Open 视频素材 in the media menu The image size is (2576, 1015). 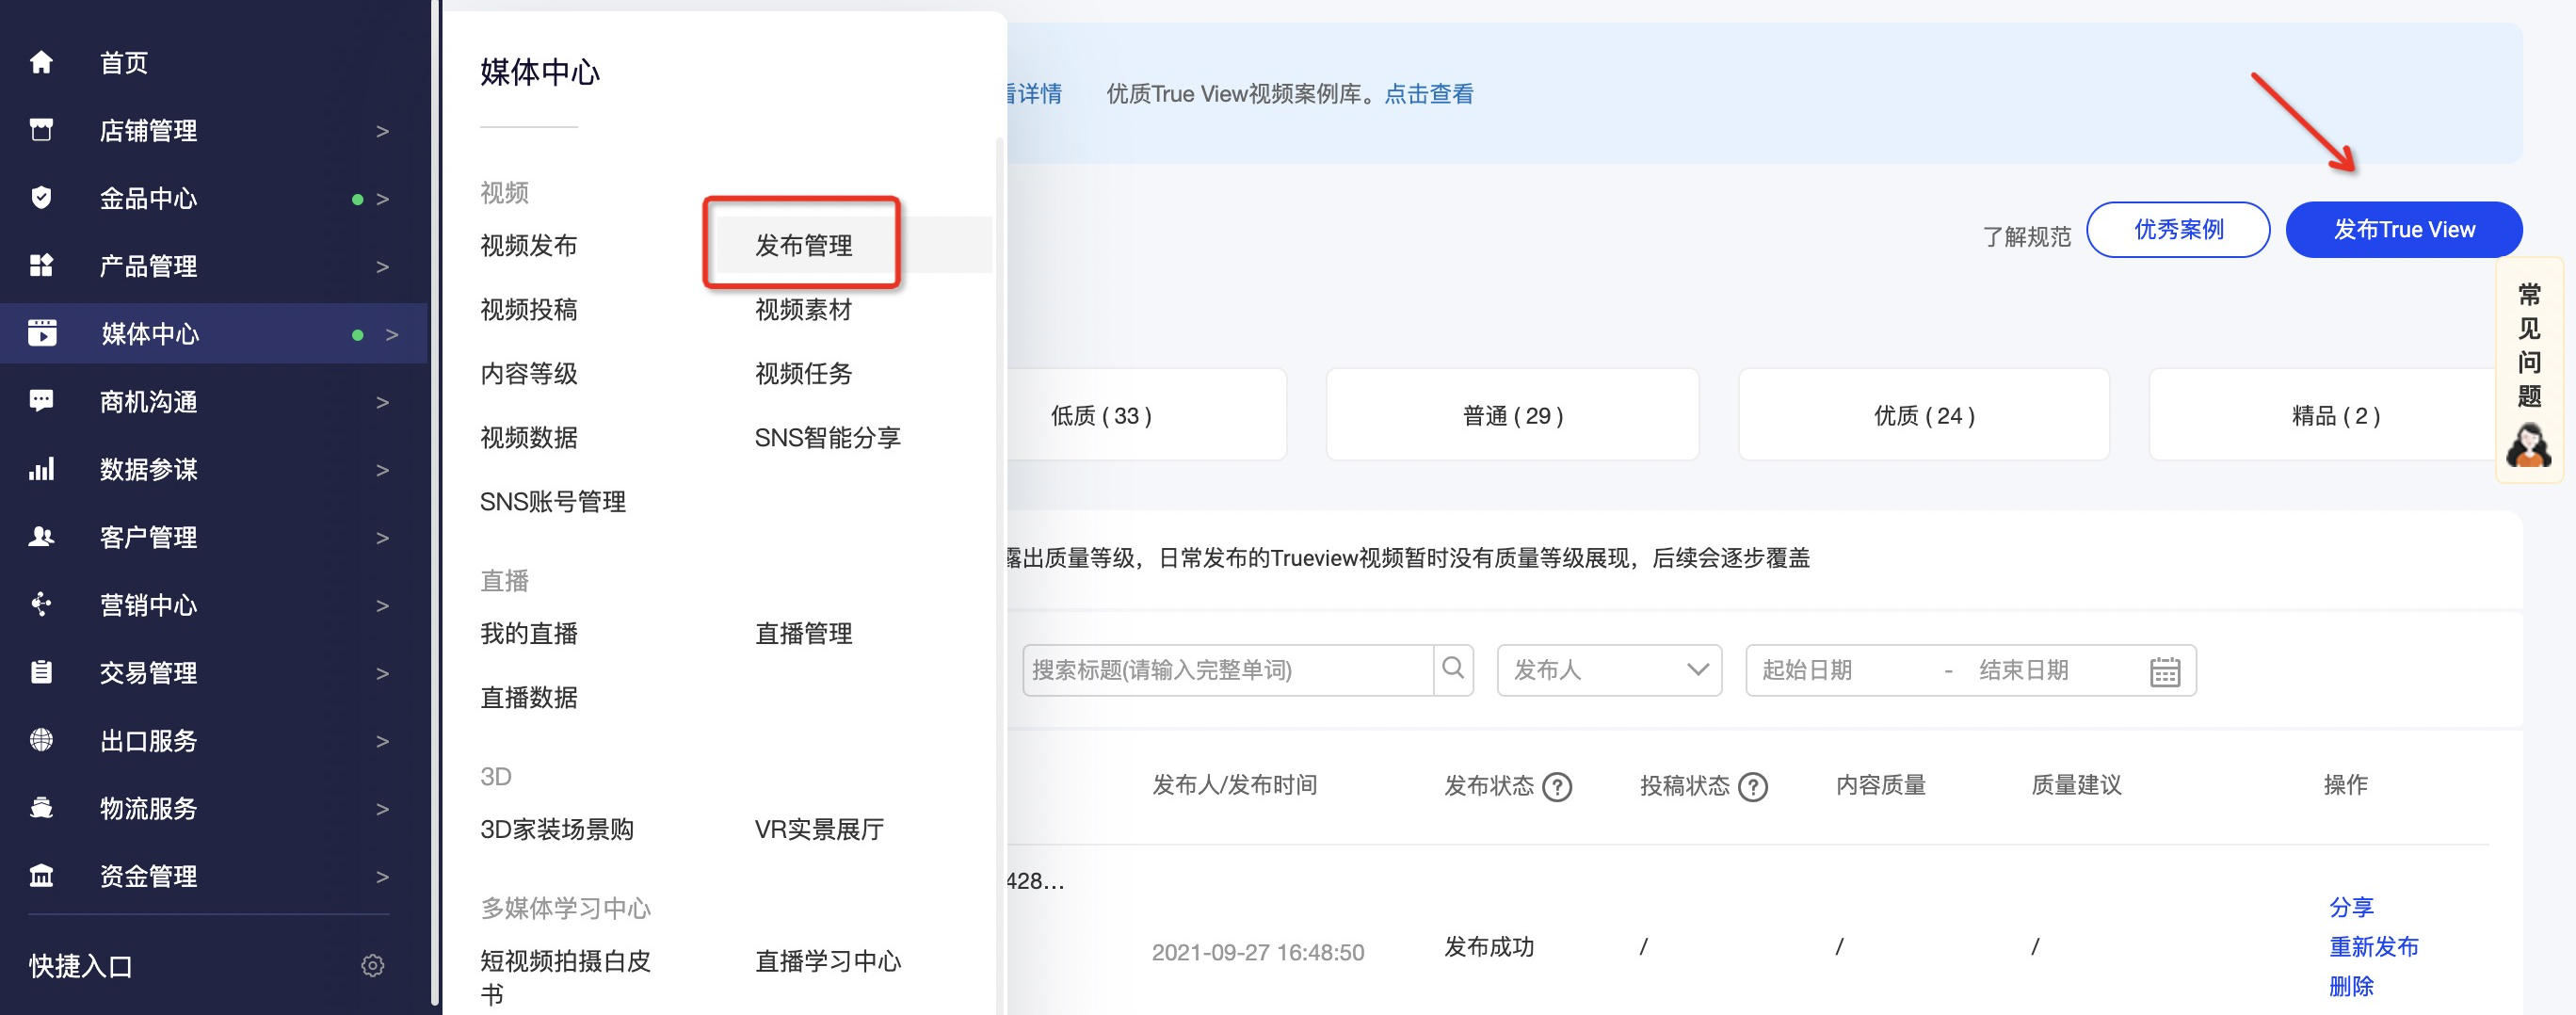pyautogui.click(x=803, y=310)
